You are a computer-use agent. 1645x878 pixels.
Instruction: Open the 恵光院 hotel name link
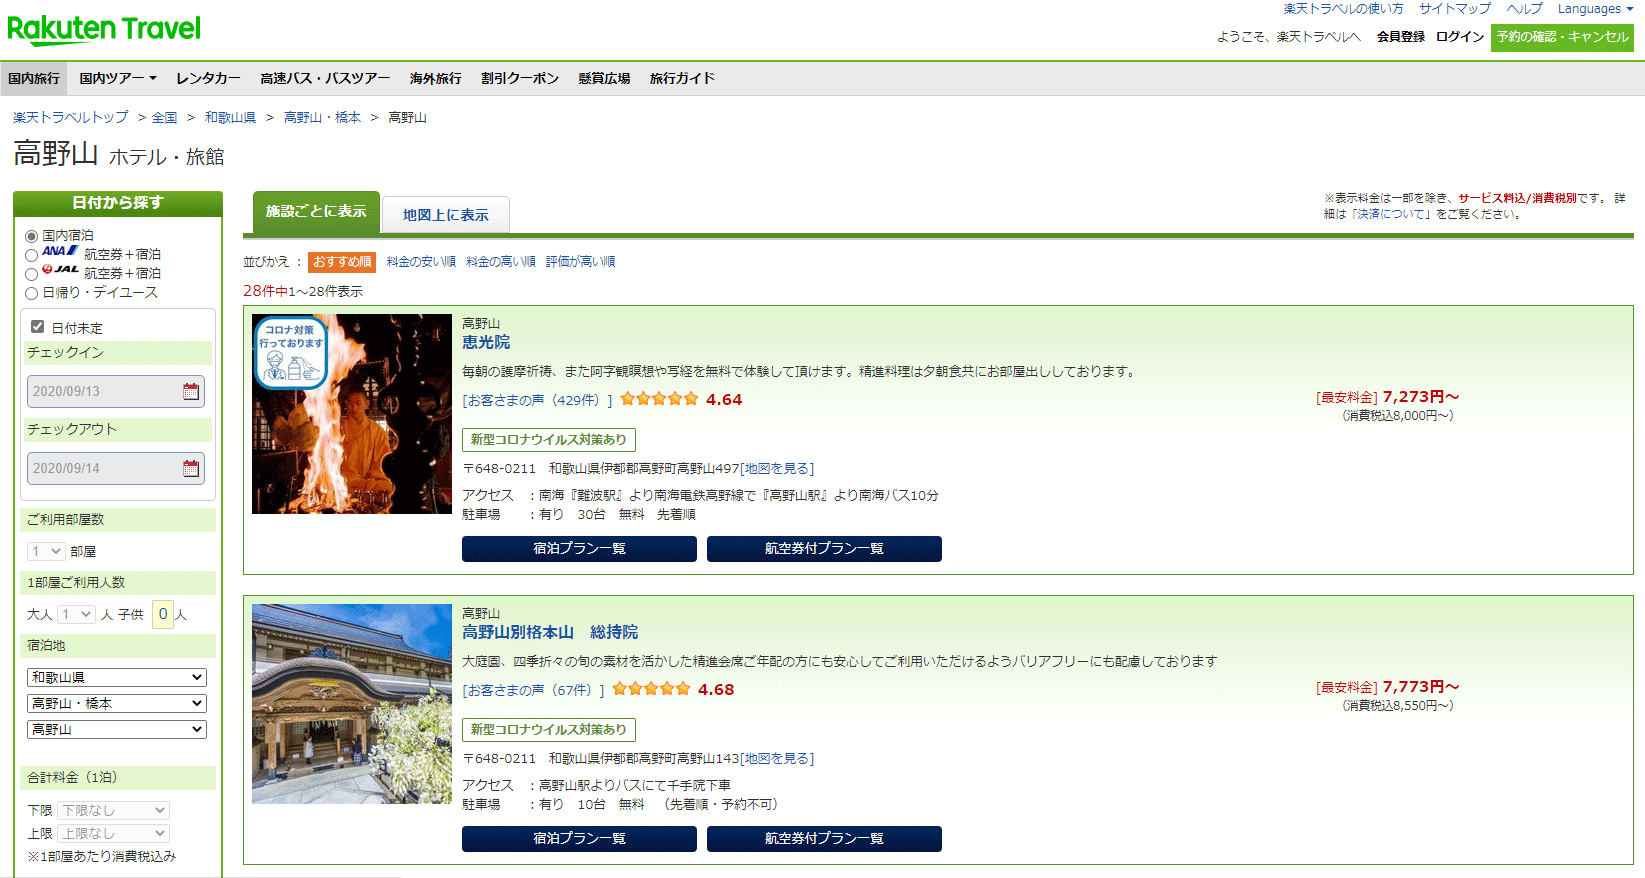(486, 342)
